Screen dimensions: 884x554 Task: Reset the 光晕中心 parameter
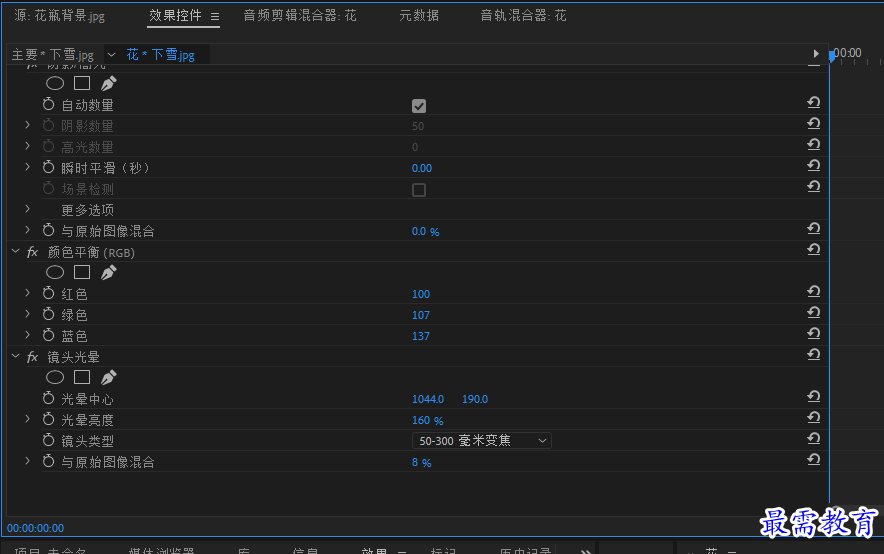[813, 396]
